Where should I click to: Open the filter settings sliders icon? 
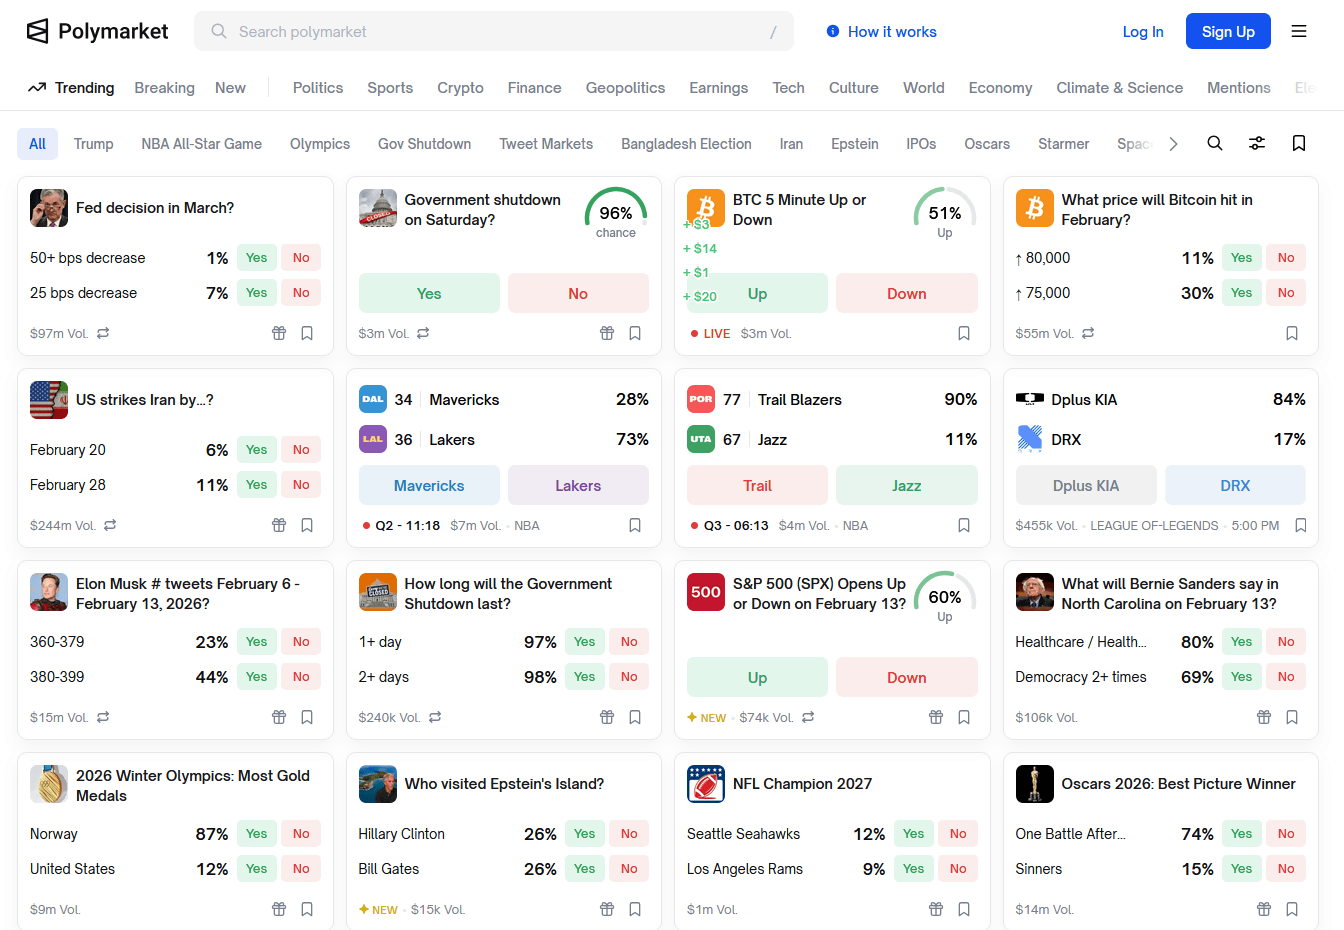[x=1257, y=144]
